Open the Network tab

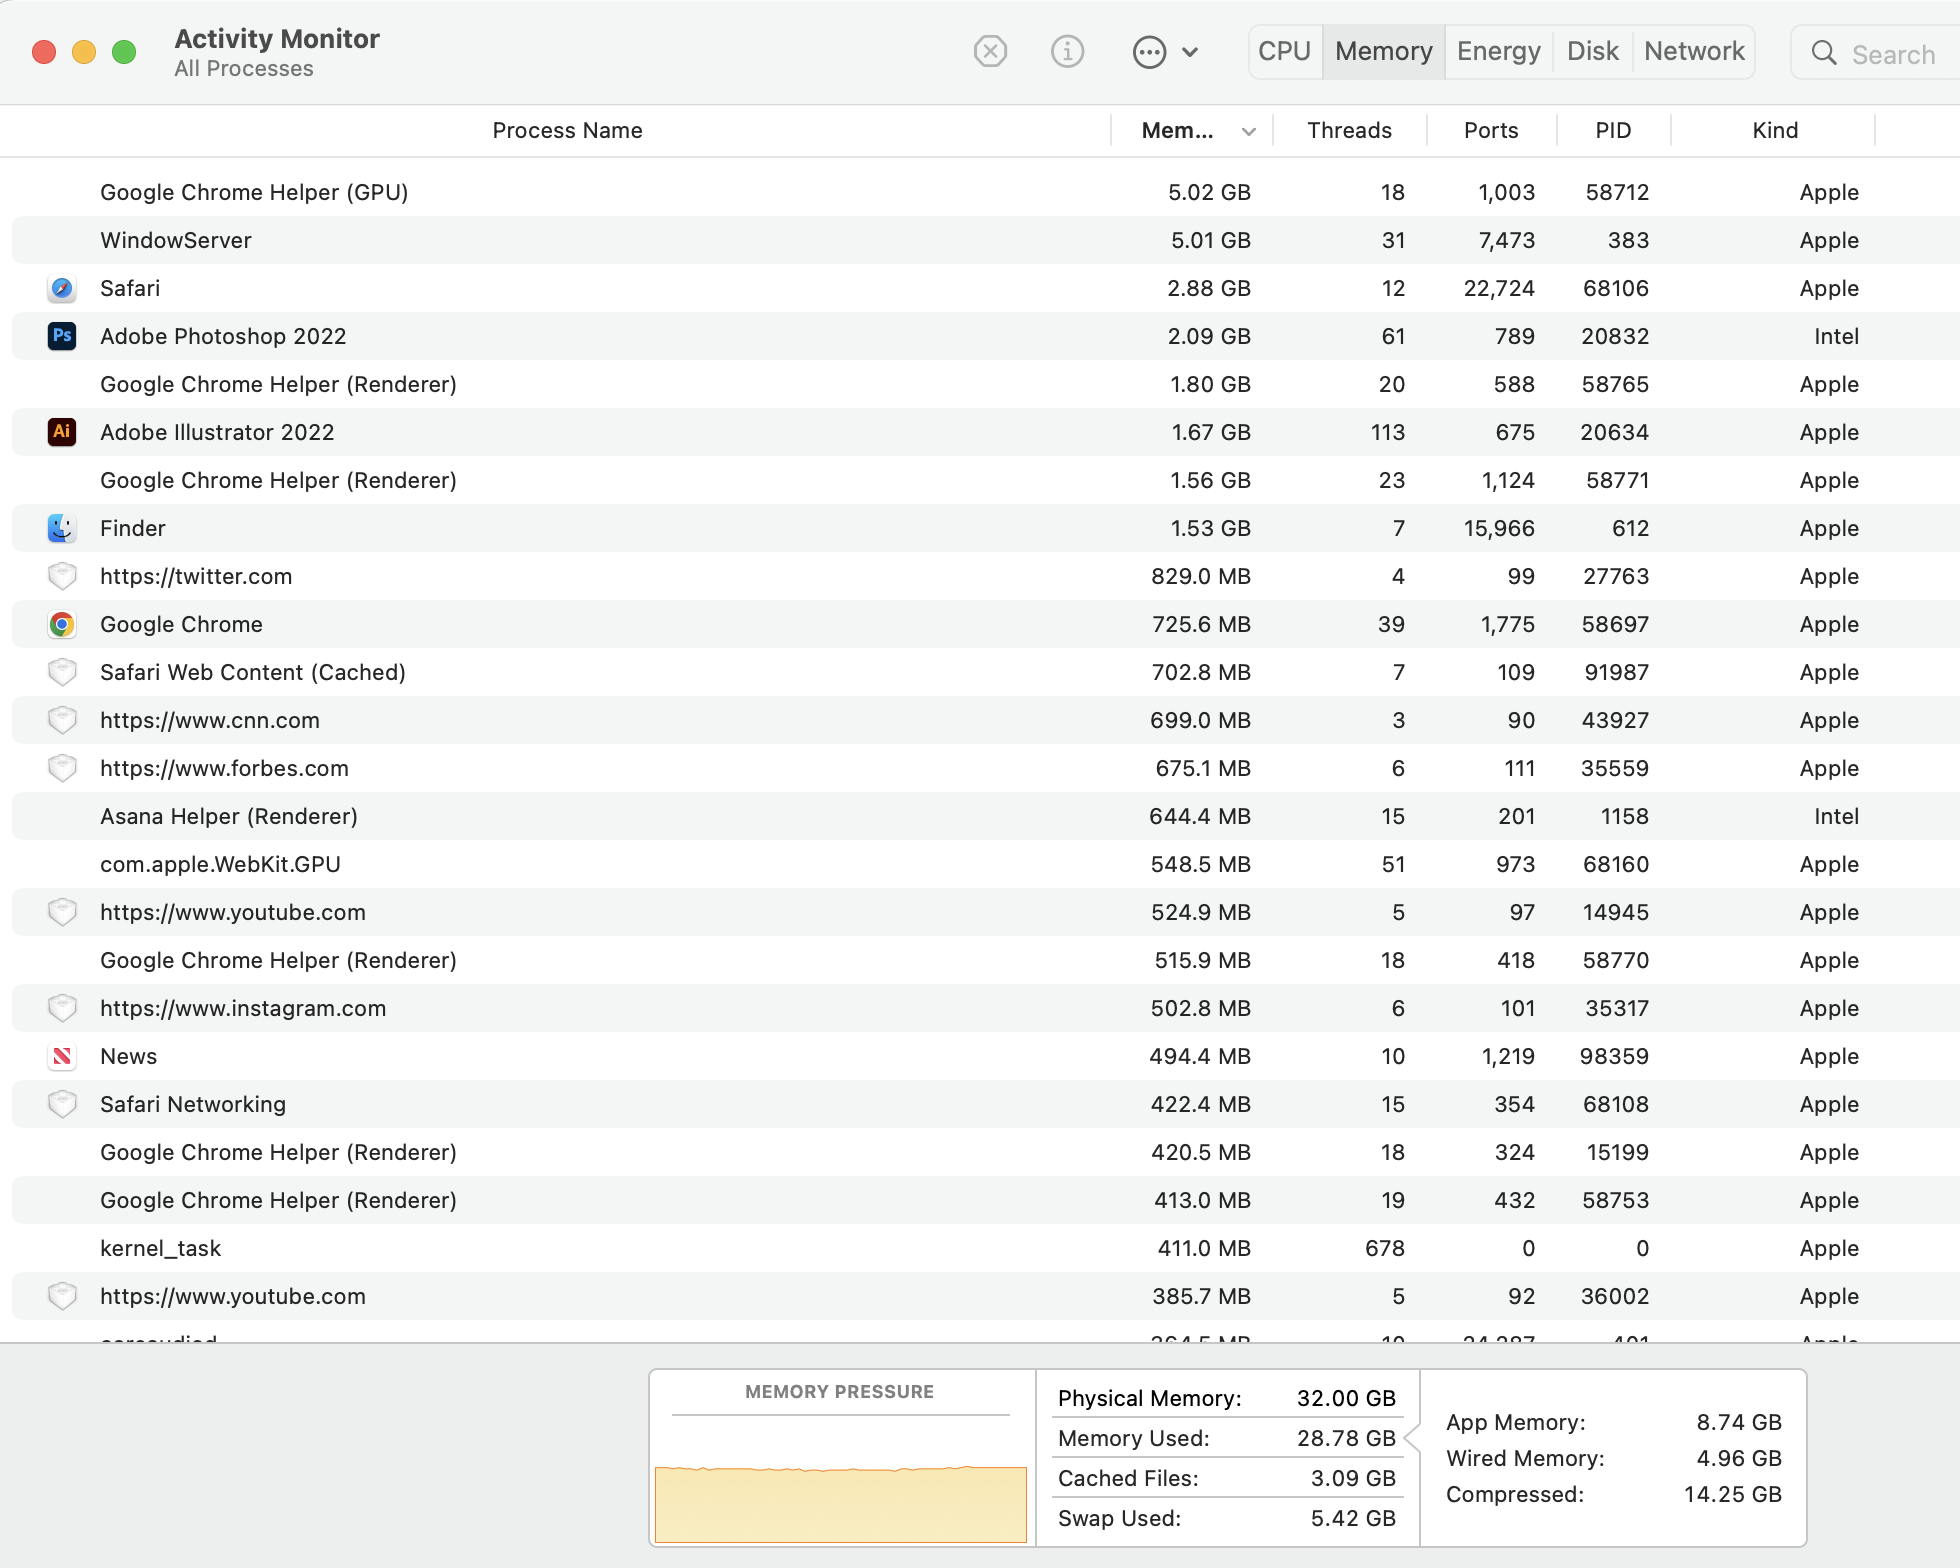[x=1694, y=52]
